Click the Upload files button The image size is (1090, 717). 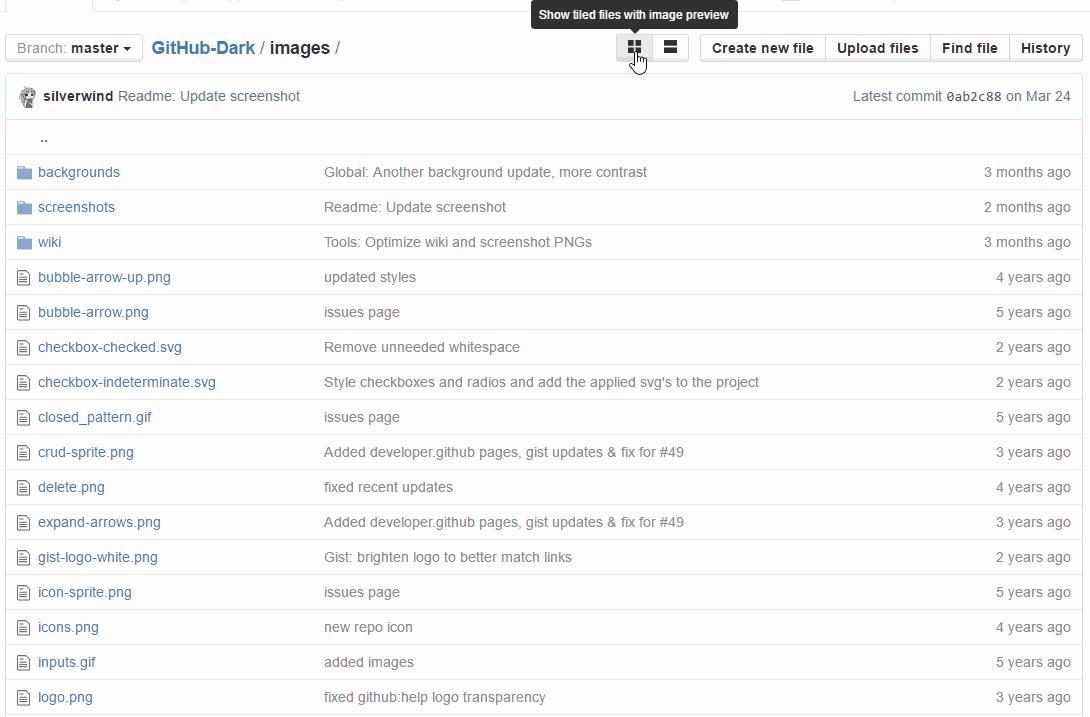tap(876, 47)
